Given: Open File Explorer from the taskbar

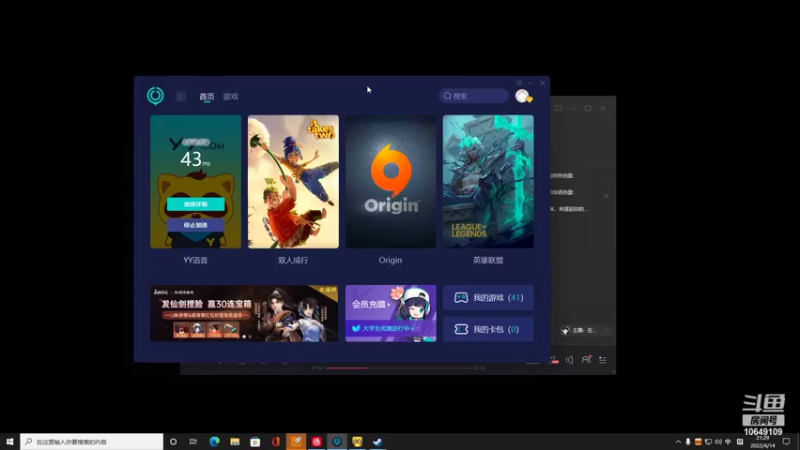Looking at the screenshot, I should 235,441.
